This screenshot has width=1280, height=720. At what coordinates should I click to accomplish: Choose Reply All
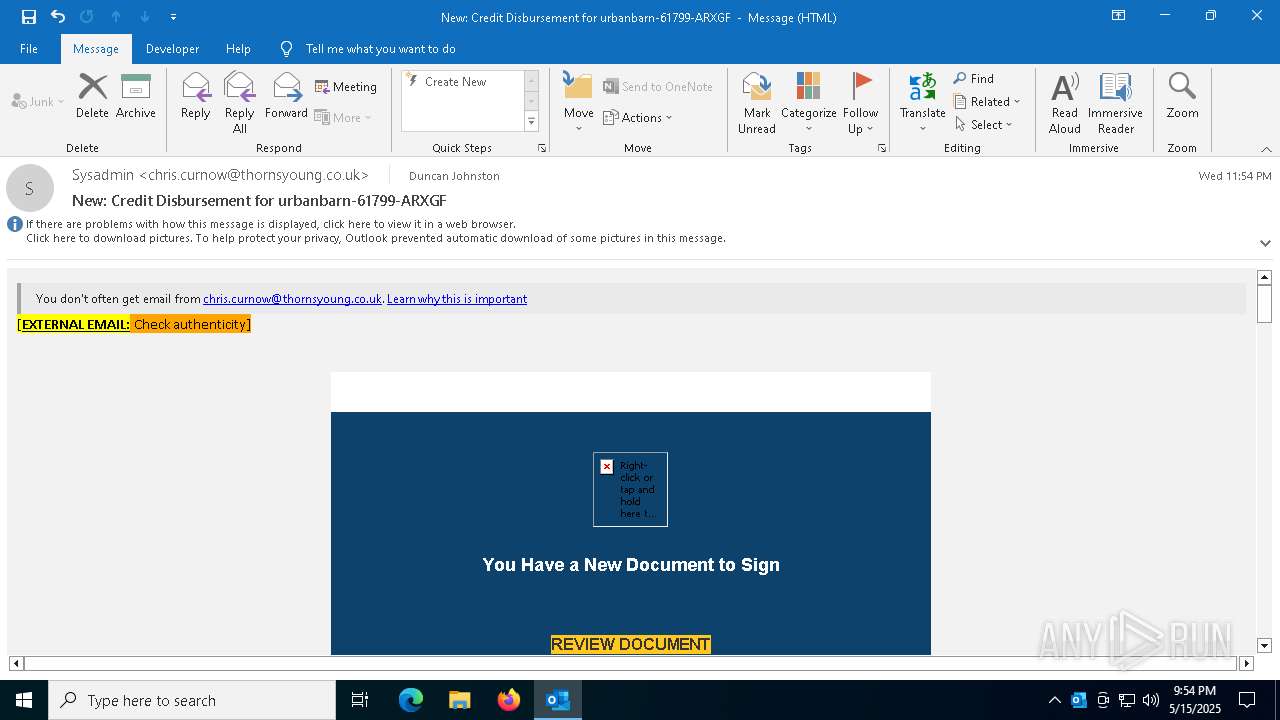pyautogui.click(x=239, y=103)
